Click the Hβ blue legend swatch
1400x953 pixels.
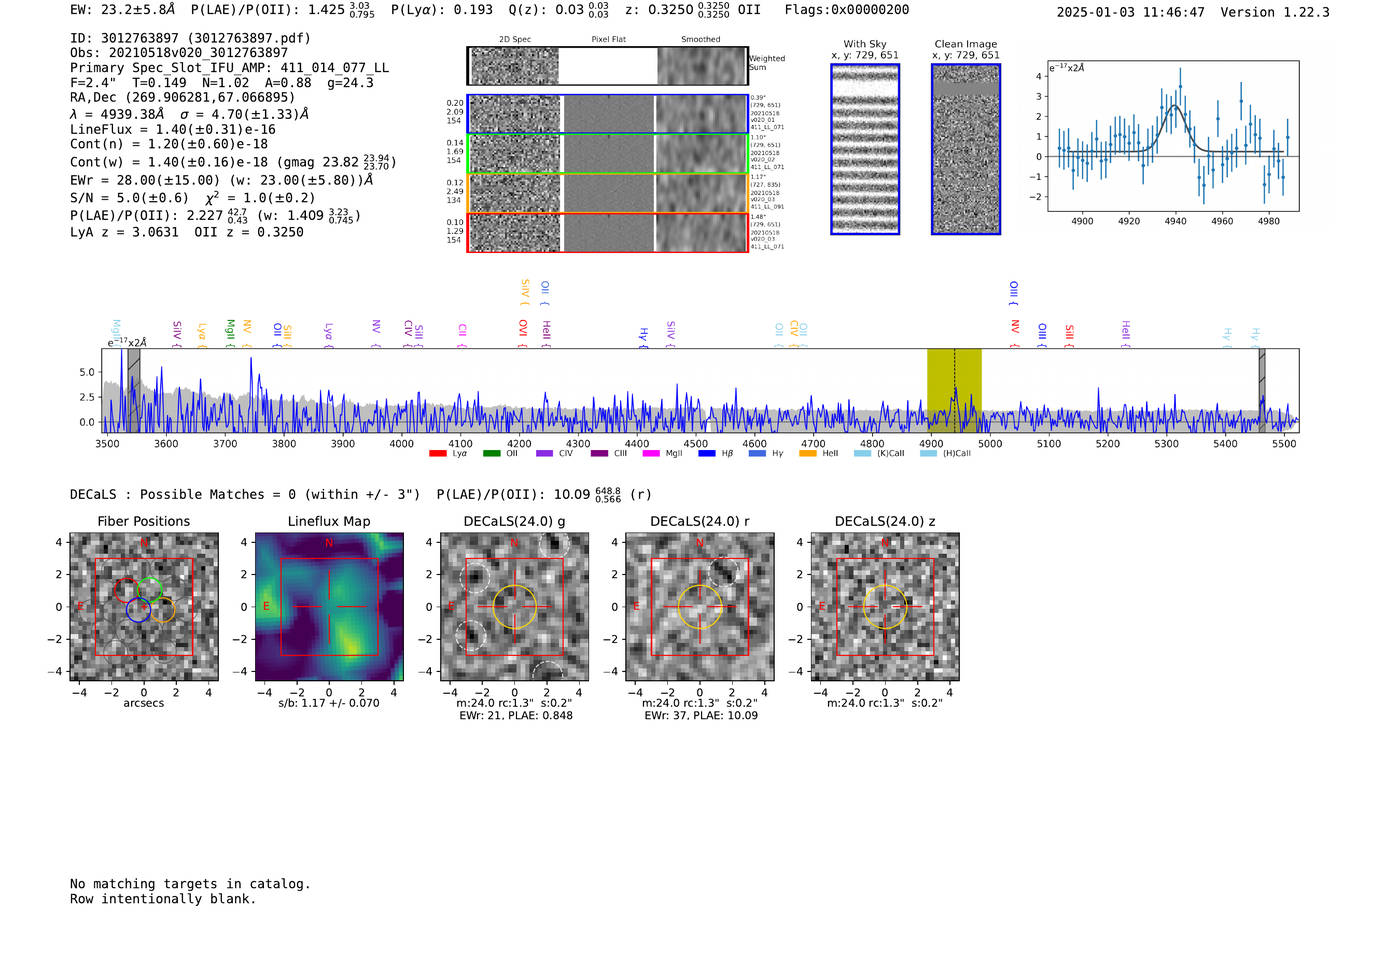pyautogui.click(x=706, y=454)
